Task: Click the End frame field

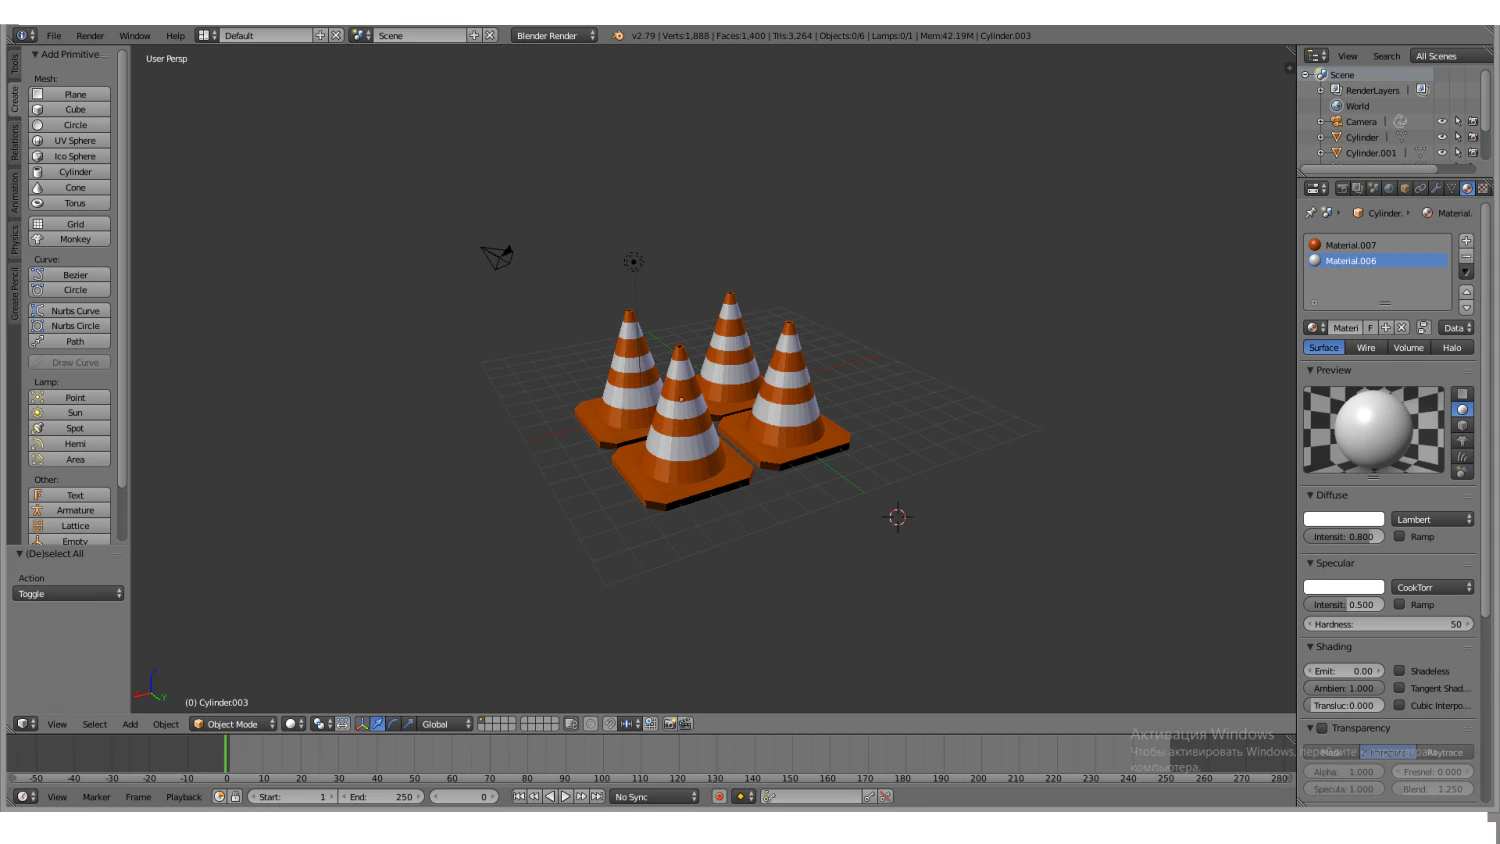Action: (x=382, y=797)
